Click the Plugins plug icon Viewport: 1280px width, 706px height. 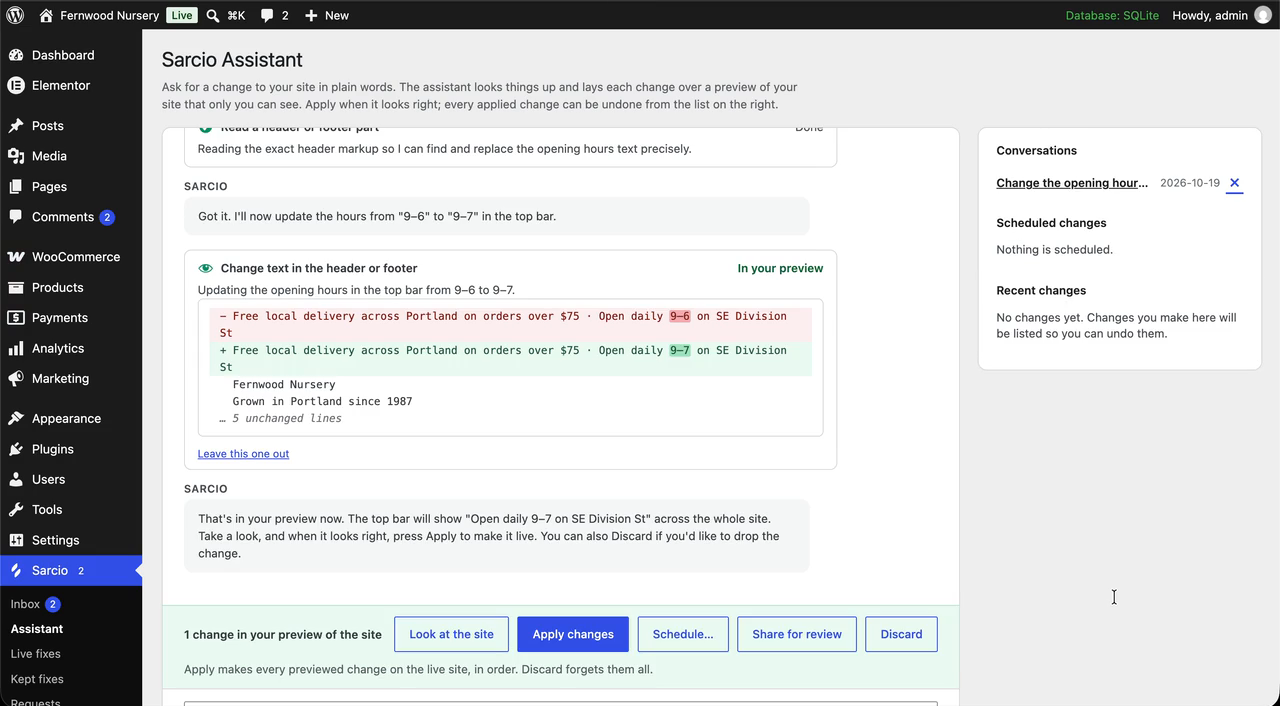click(x=16, y=449)
